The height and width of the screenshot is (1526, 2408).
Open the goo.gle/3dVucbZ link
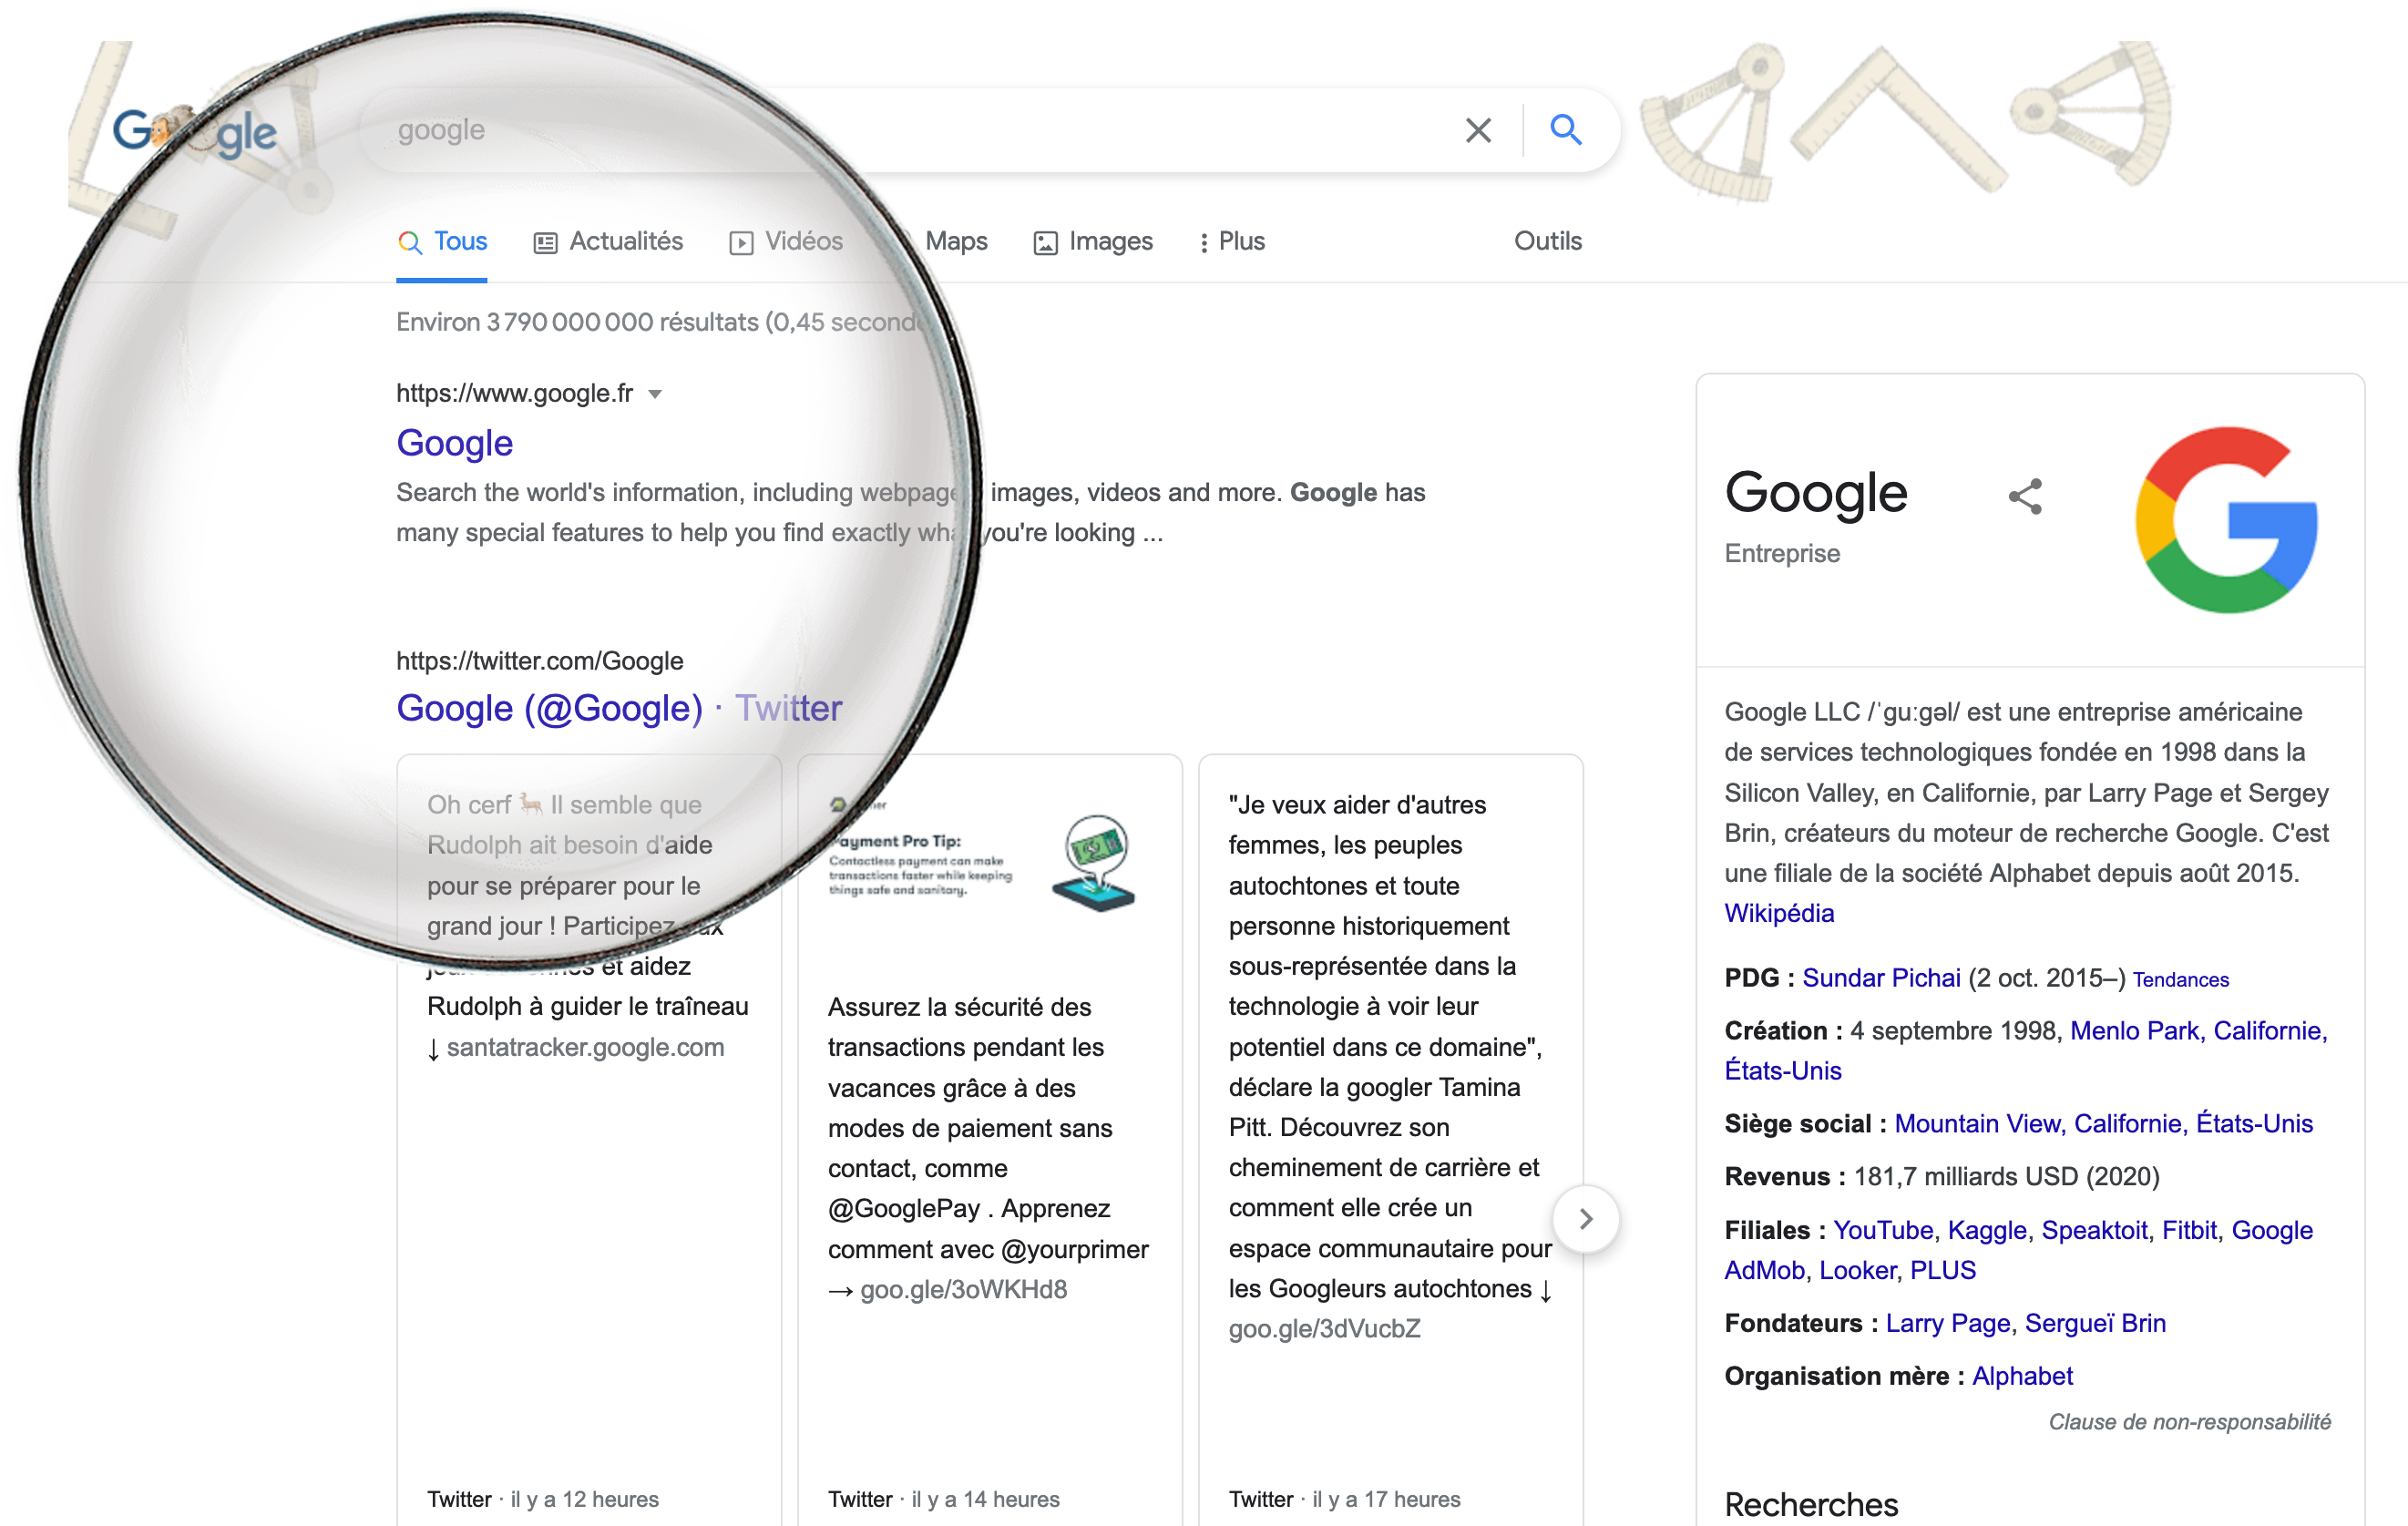click(x=1324, y=1328)
